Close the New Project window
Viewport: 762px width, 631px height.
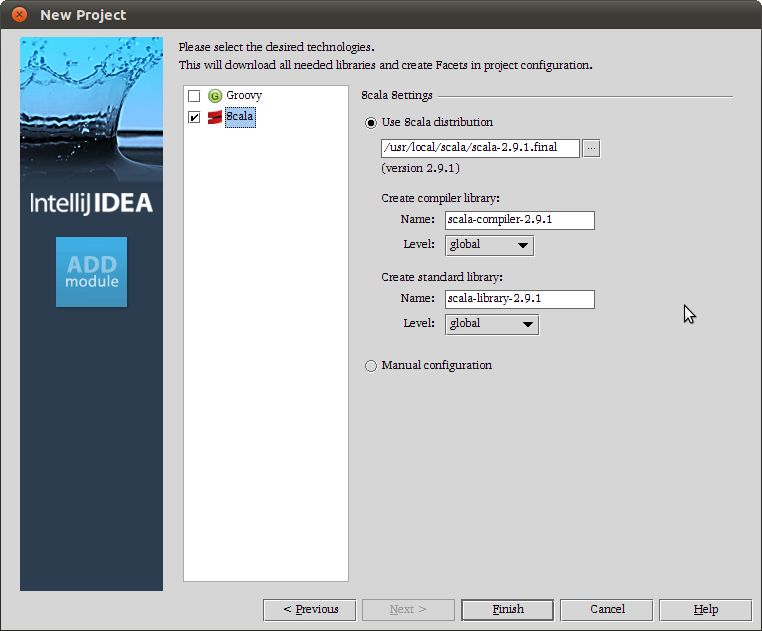click(x=19, y=15)
